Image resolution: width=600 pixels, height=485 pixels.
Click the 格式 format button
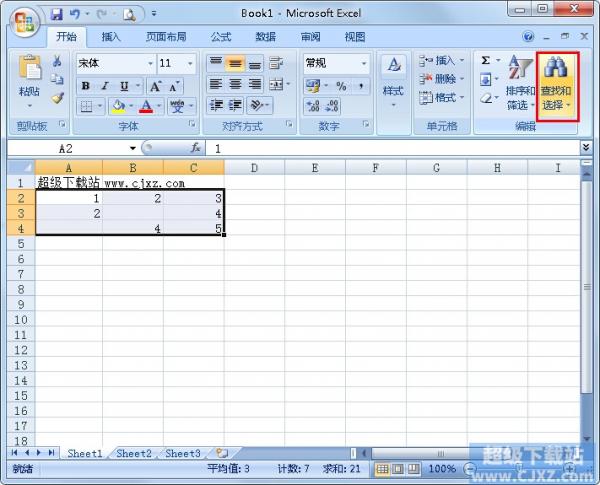(440, 98)
